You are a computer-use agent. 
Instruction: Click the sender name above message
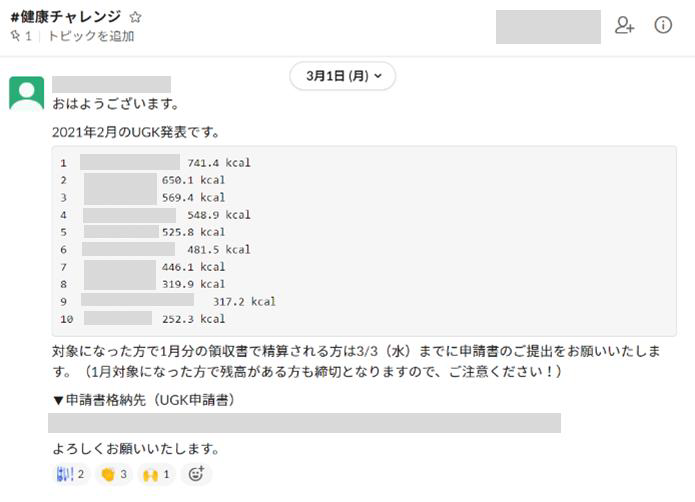pos(112,84)
